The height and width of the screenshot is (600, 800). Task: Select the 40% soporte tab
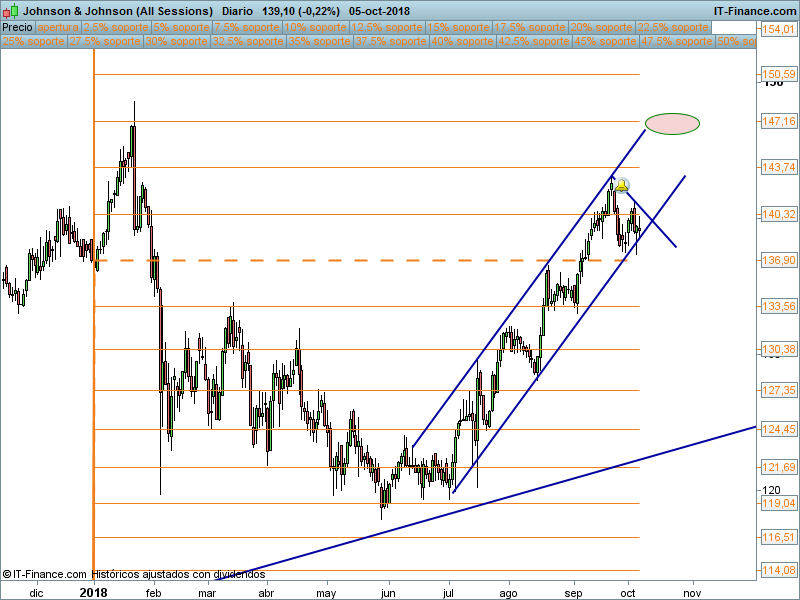point(462,41)
